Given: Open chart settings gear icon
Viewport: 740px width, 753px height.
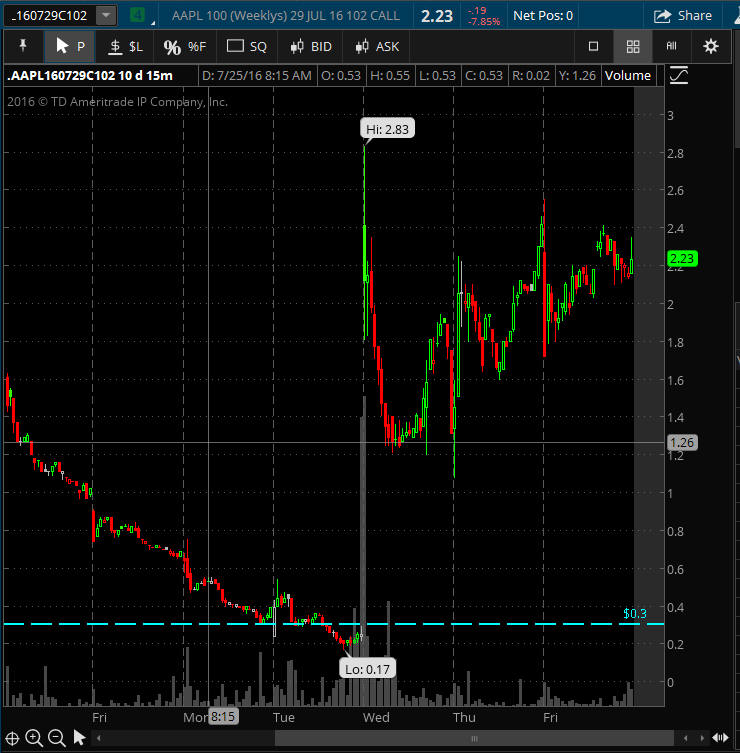Looking at the screenshot, I should tap(710, 47).
